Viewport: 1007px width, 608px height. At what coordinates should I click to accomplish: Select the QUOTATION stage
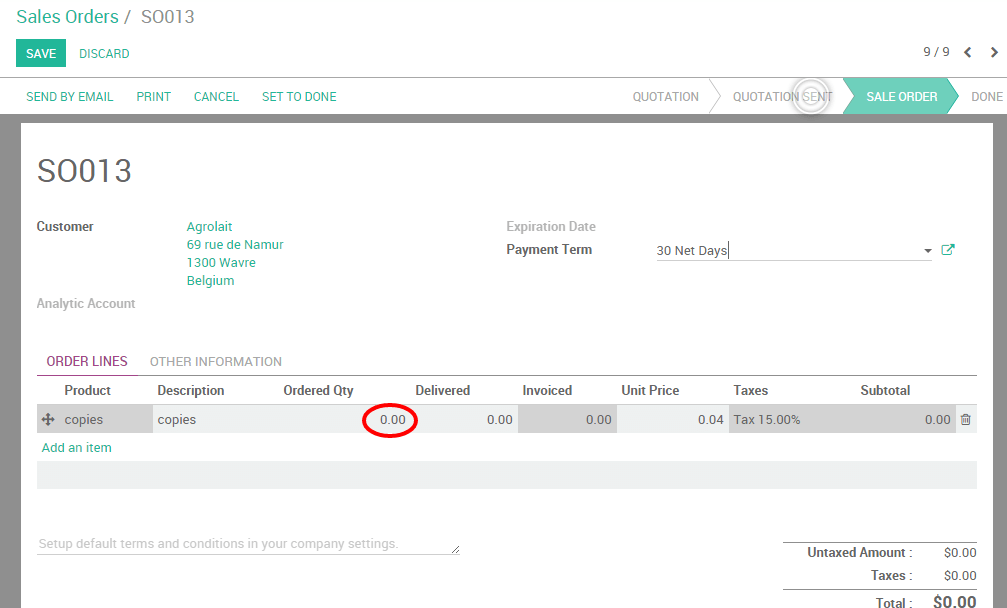[x=665, y=96]
